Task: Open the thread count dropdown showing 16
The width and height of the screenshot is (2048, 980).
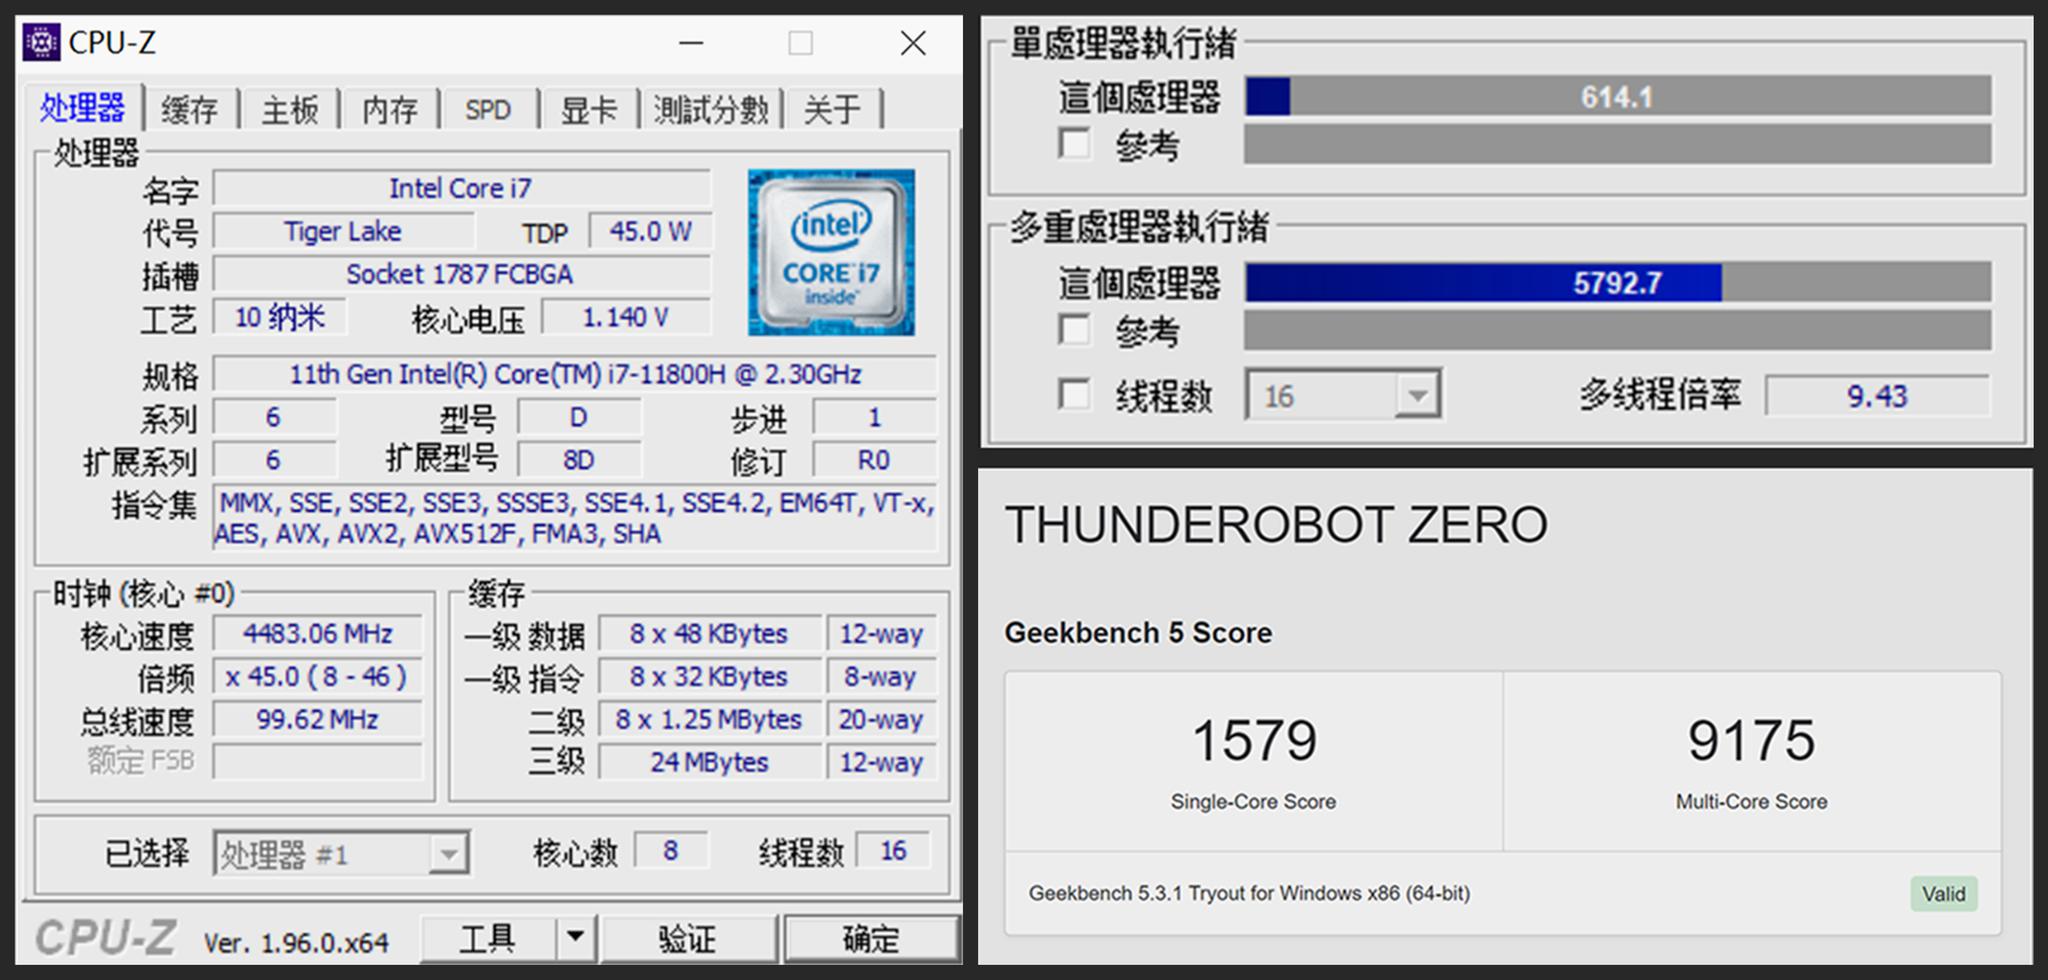Action: click(1418, 395)
